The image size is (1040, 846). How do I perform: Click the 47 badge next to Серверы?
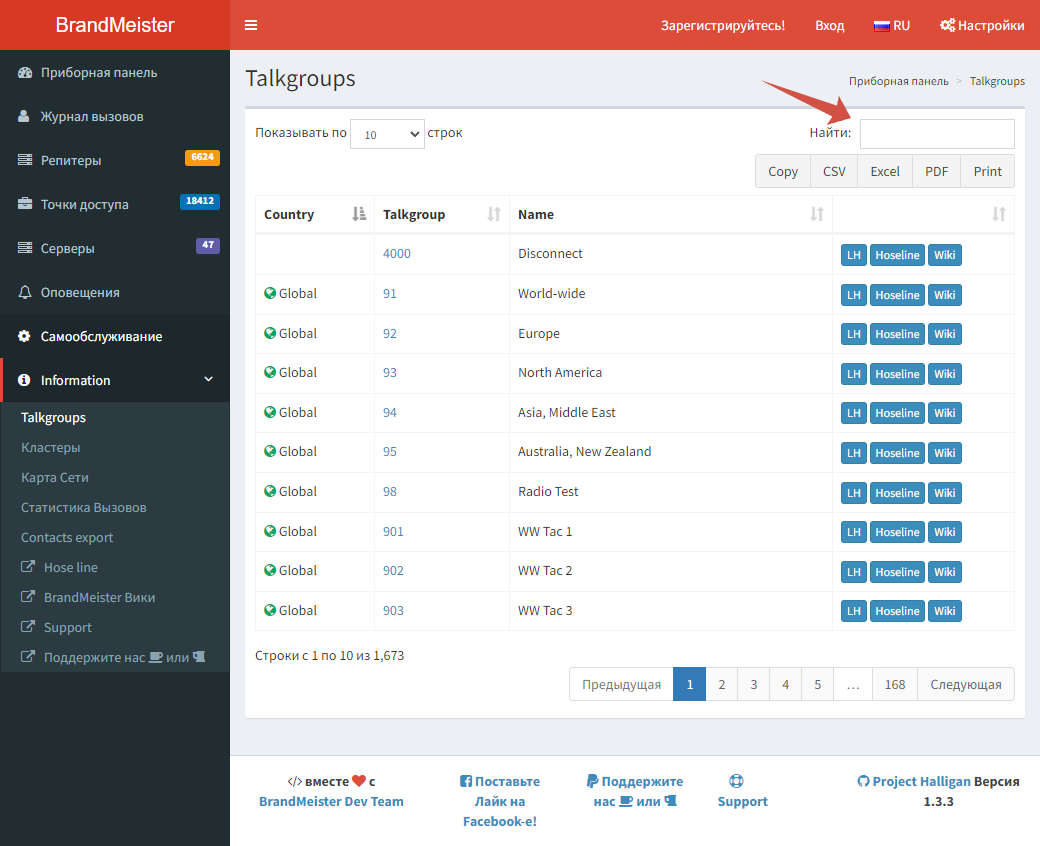pos(208,245)
